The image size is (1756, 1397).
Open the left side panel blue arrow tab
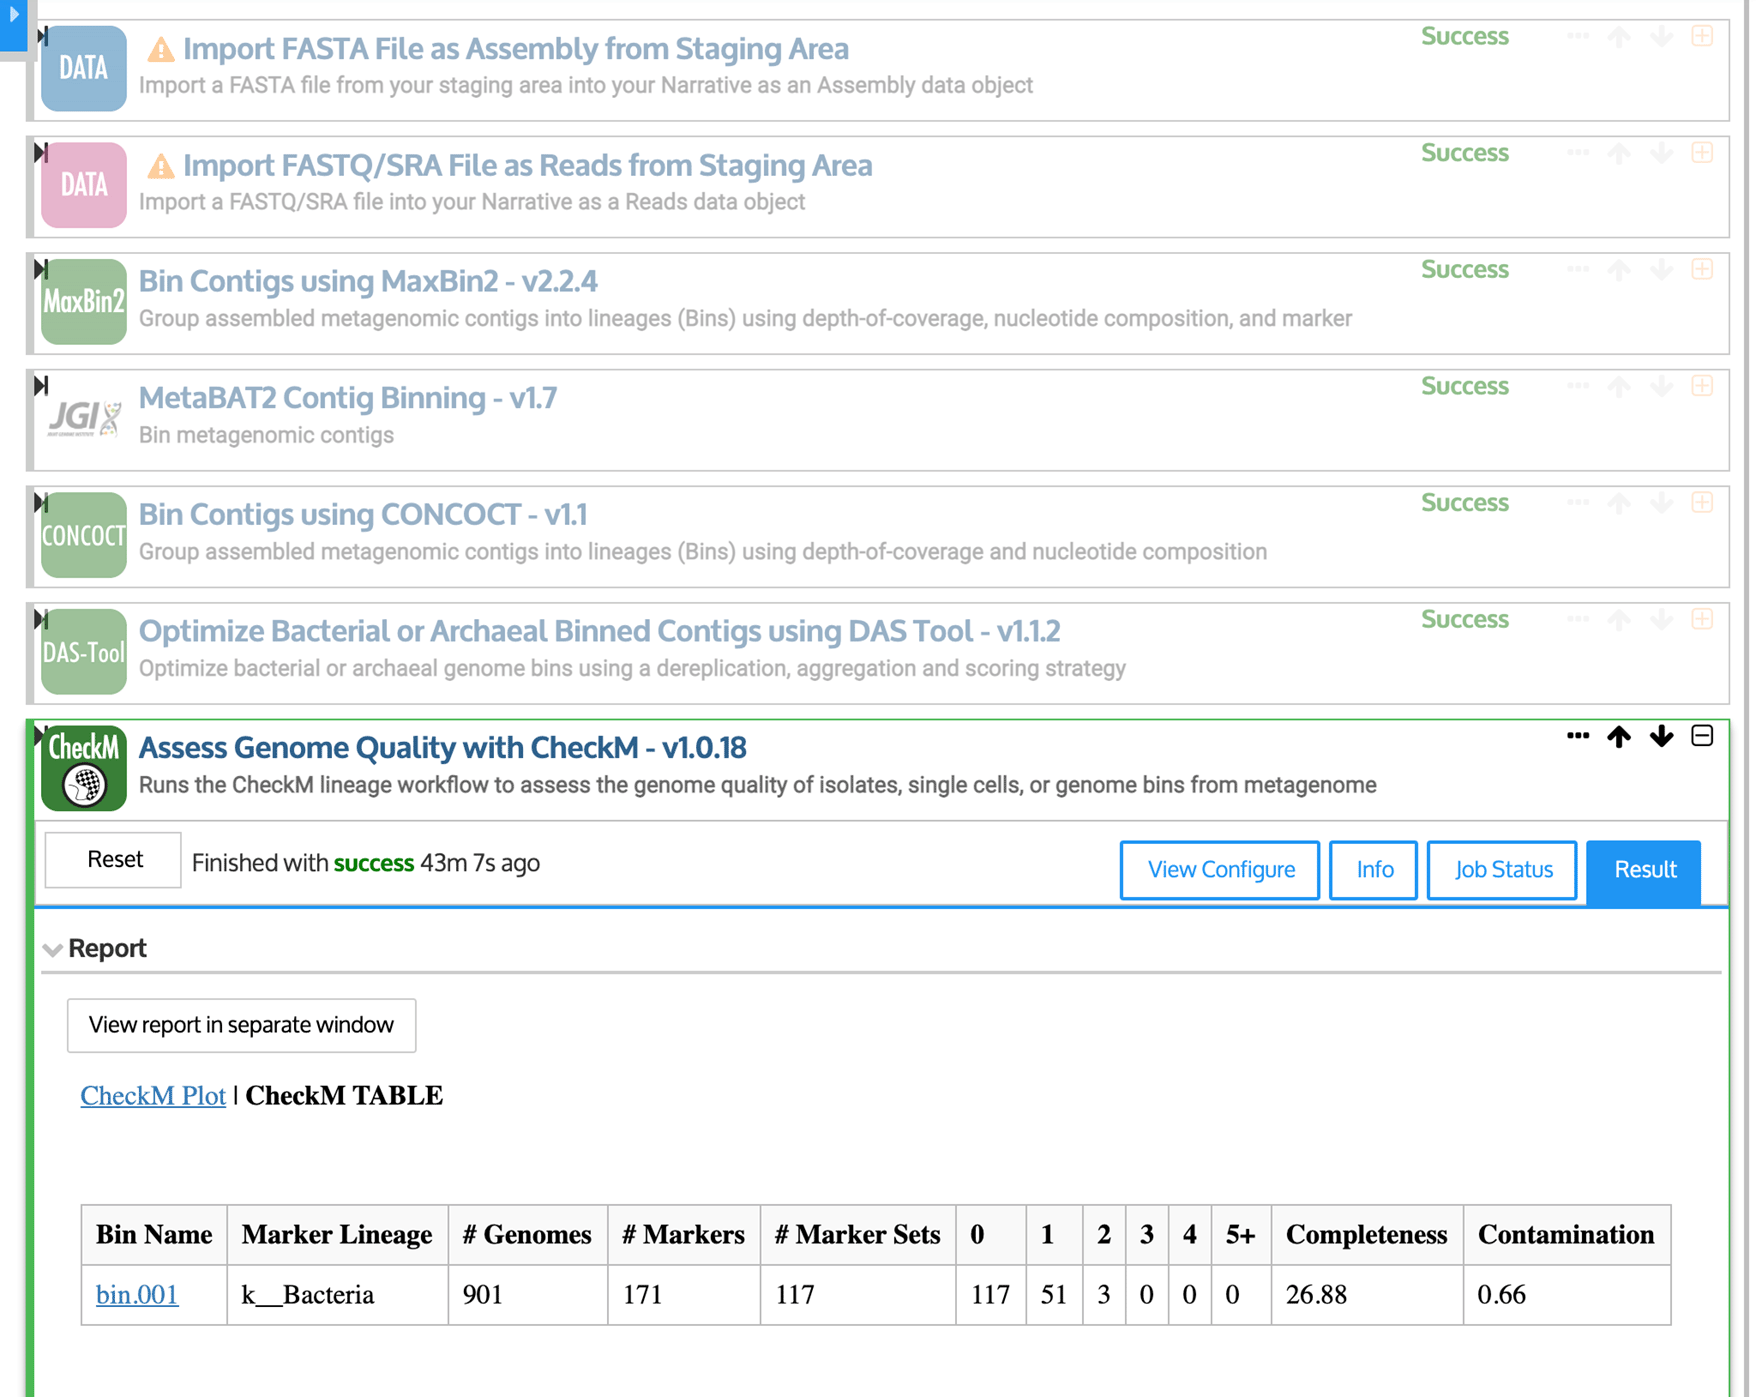(13, 24)
